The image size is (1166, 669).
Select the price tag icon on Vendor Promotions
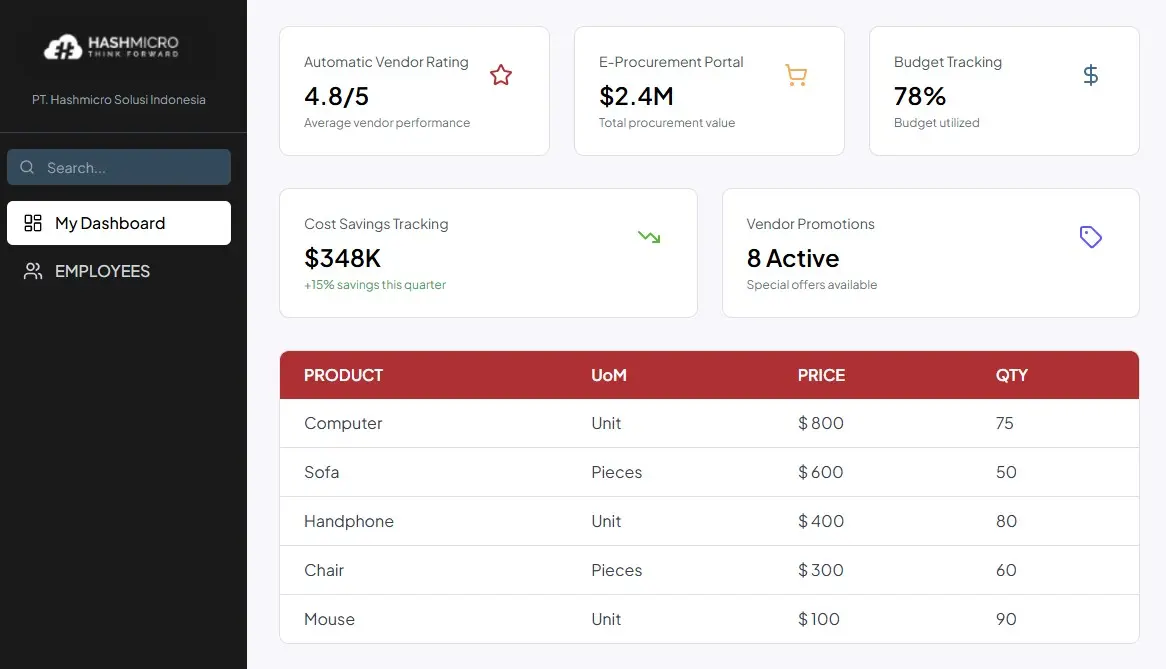1091,237
